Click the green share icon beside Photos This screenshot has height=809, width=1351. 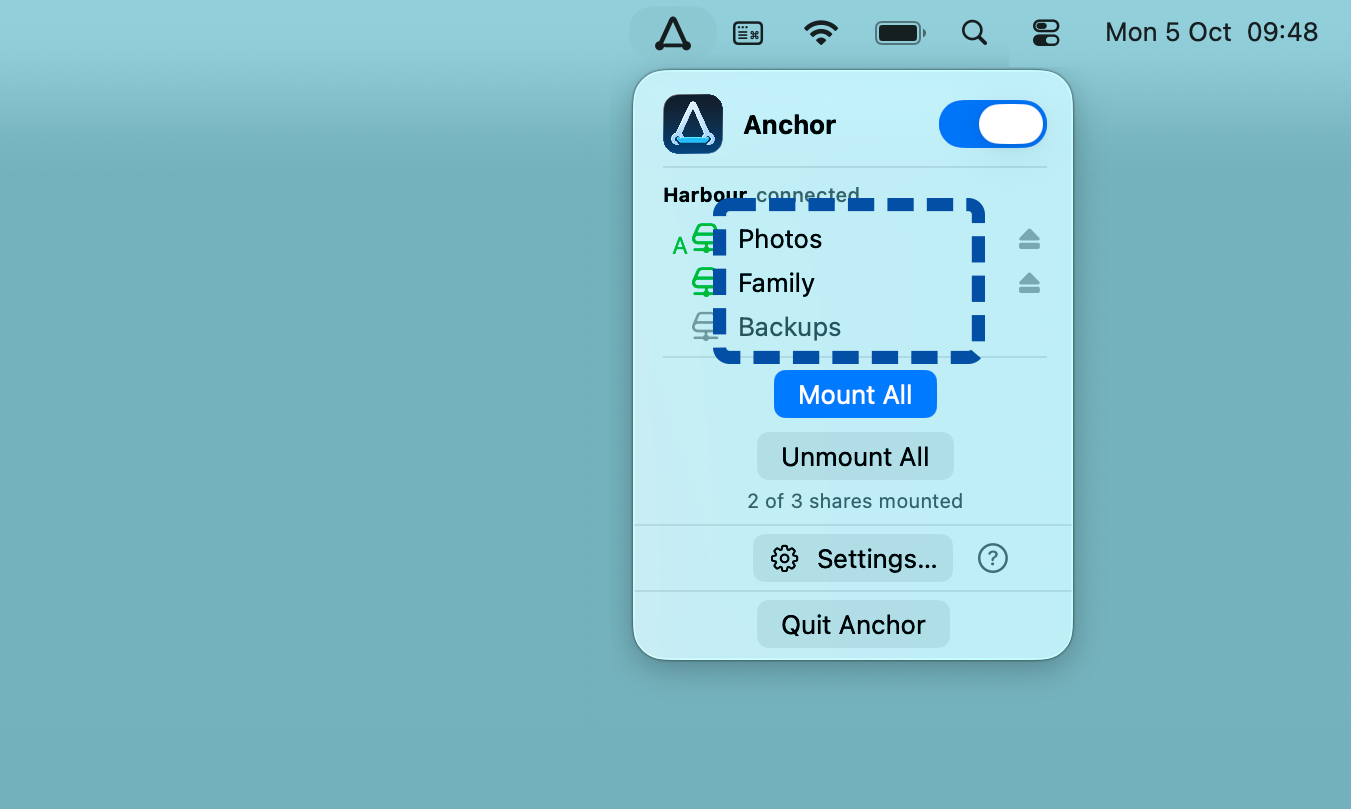pyautogui.click(x=706, y=239)
